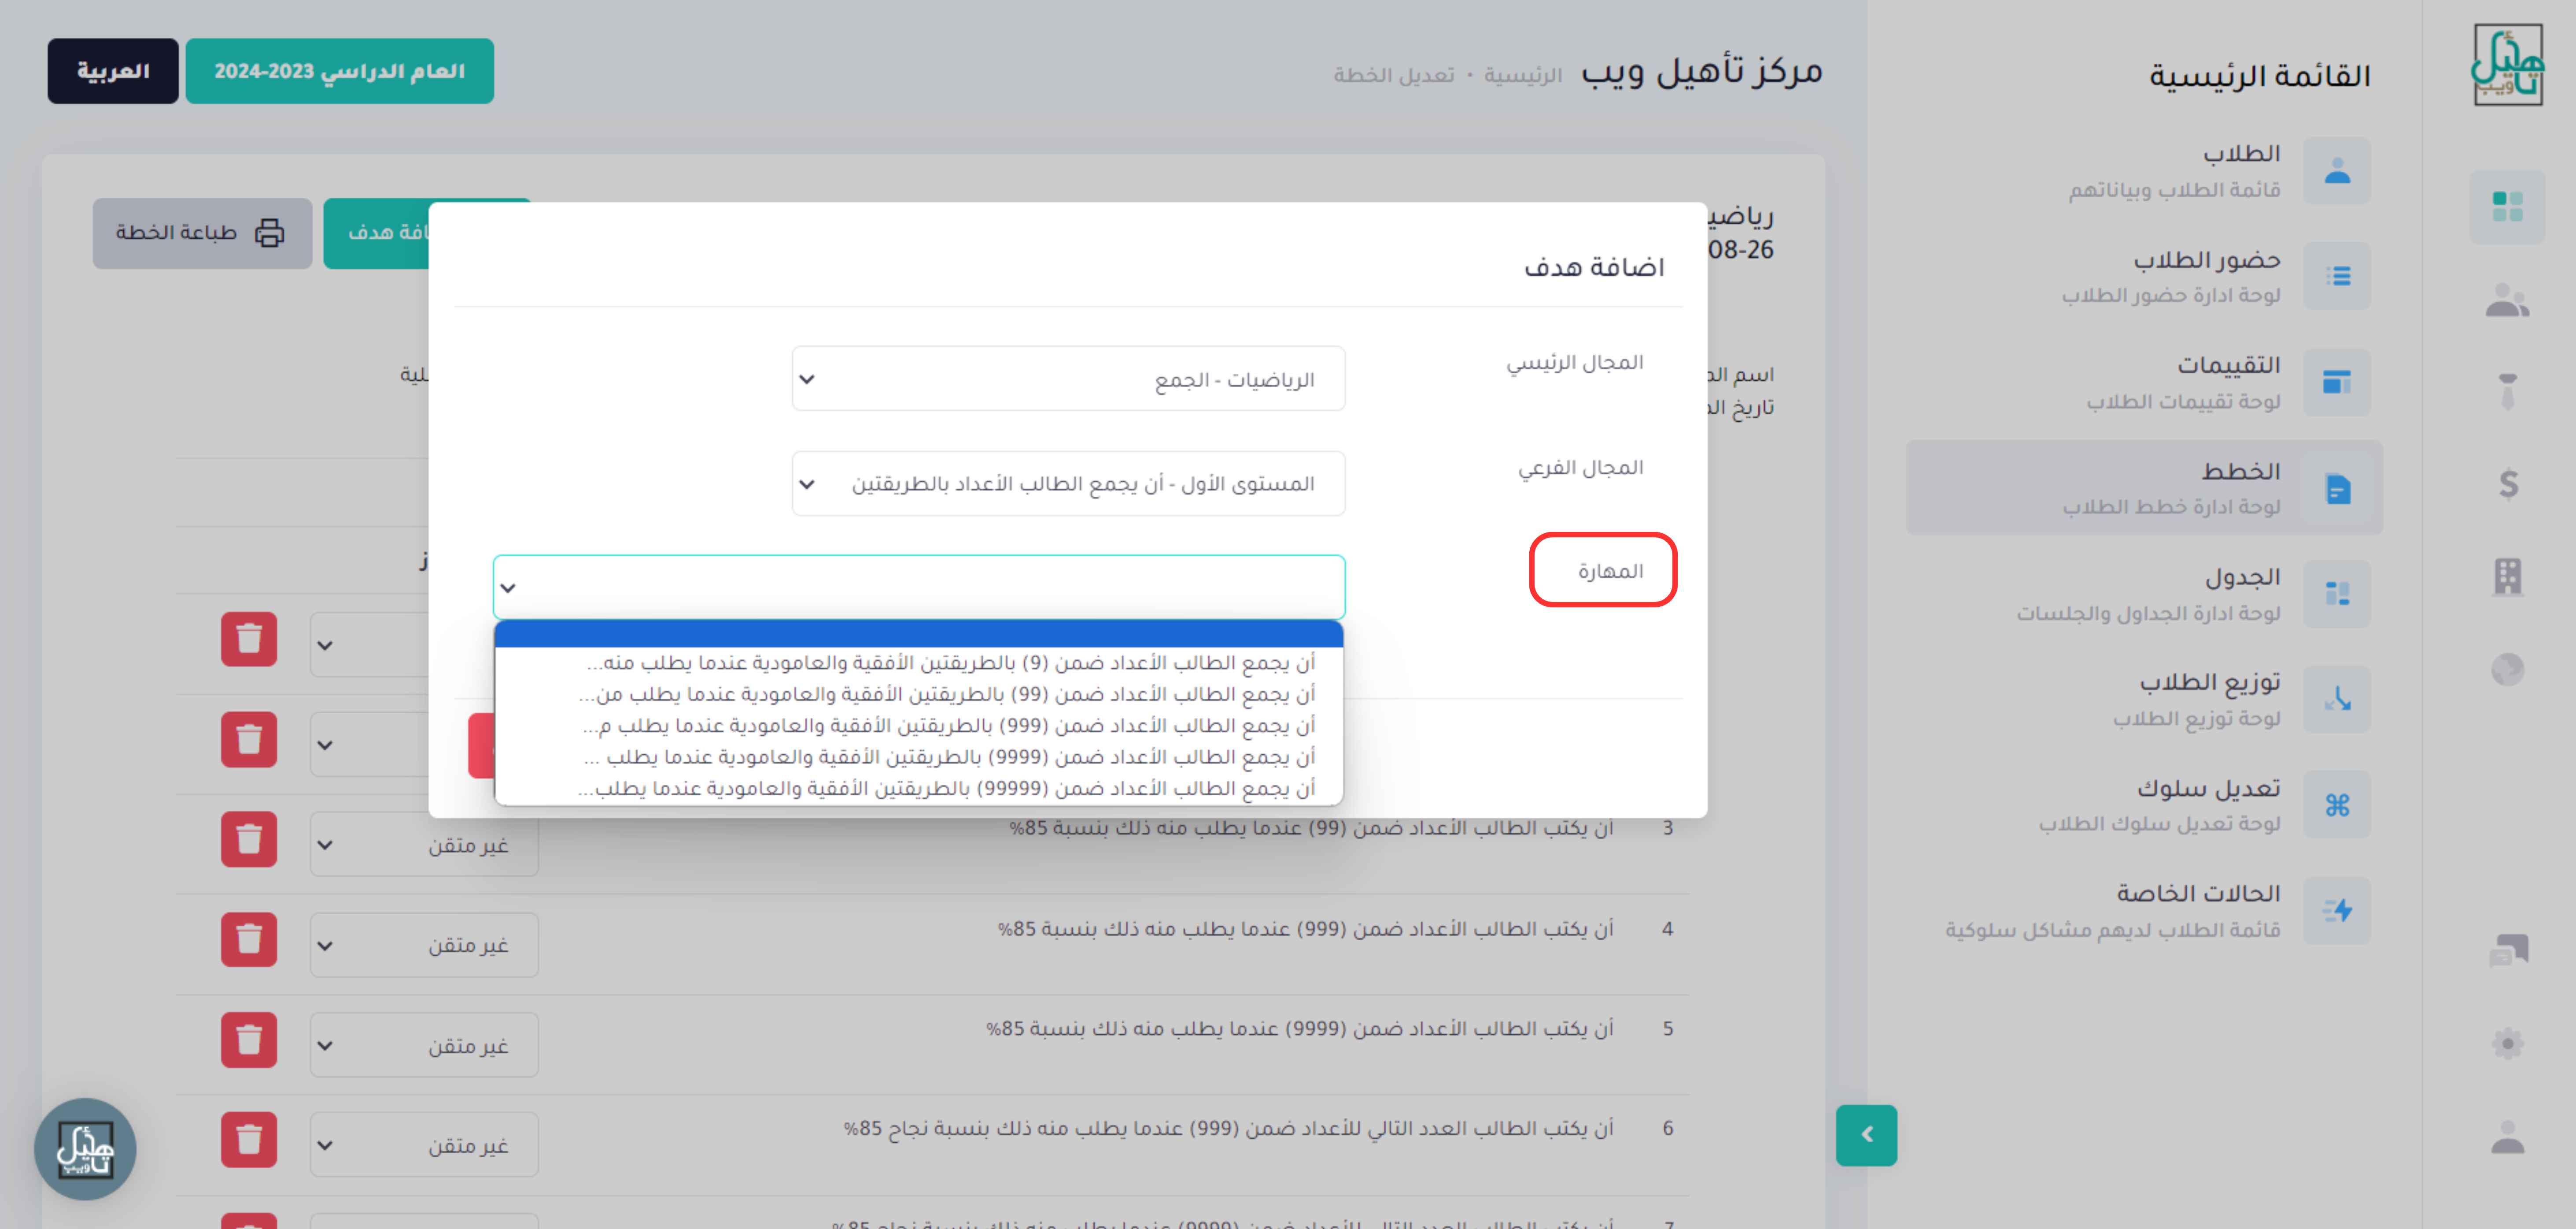Select skill option adding numbers within (99999)
Image resolution: width=2576 pixels, height=1229 pixels.
point(919,788)
